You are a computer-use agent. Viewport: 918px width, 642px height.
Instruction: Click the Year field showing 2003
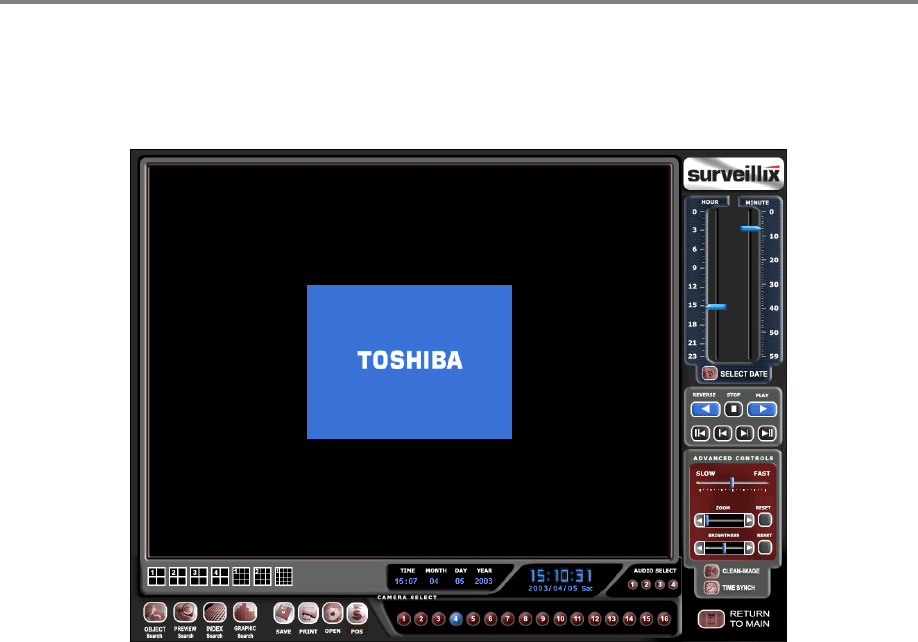point(484,581)
